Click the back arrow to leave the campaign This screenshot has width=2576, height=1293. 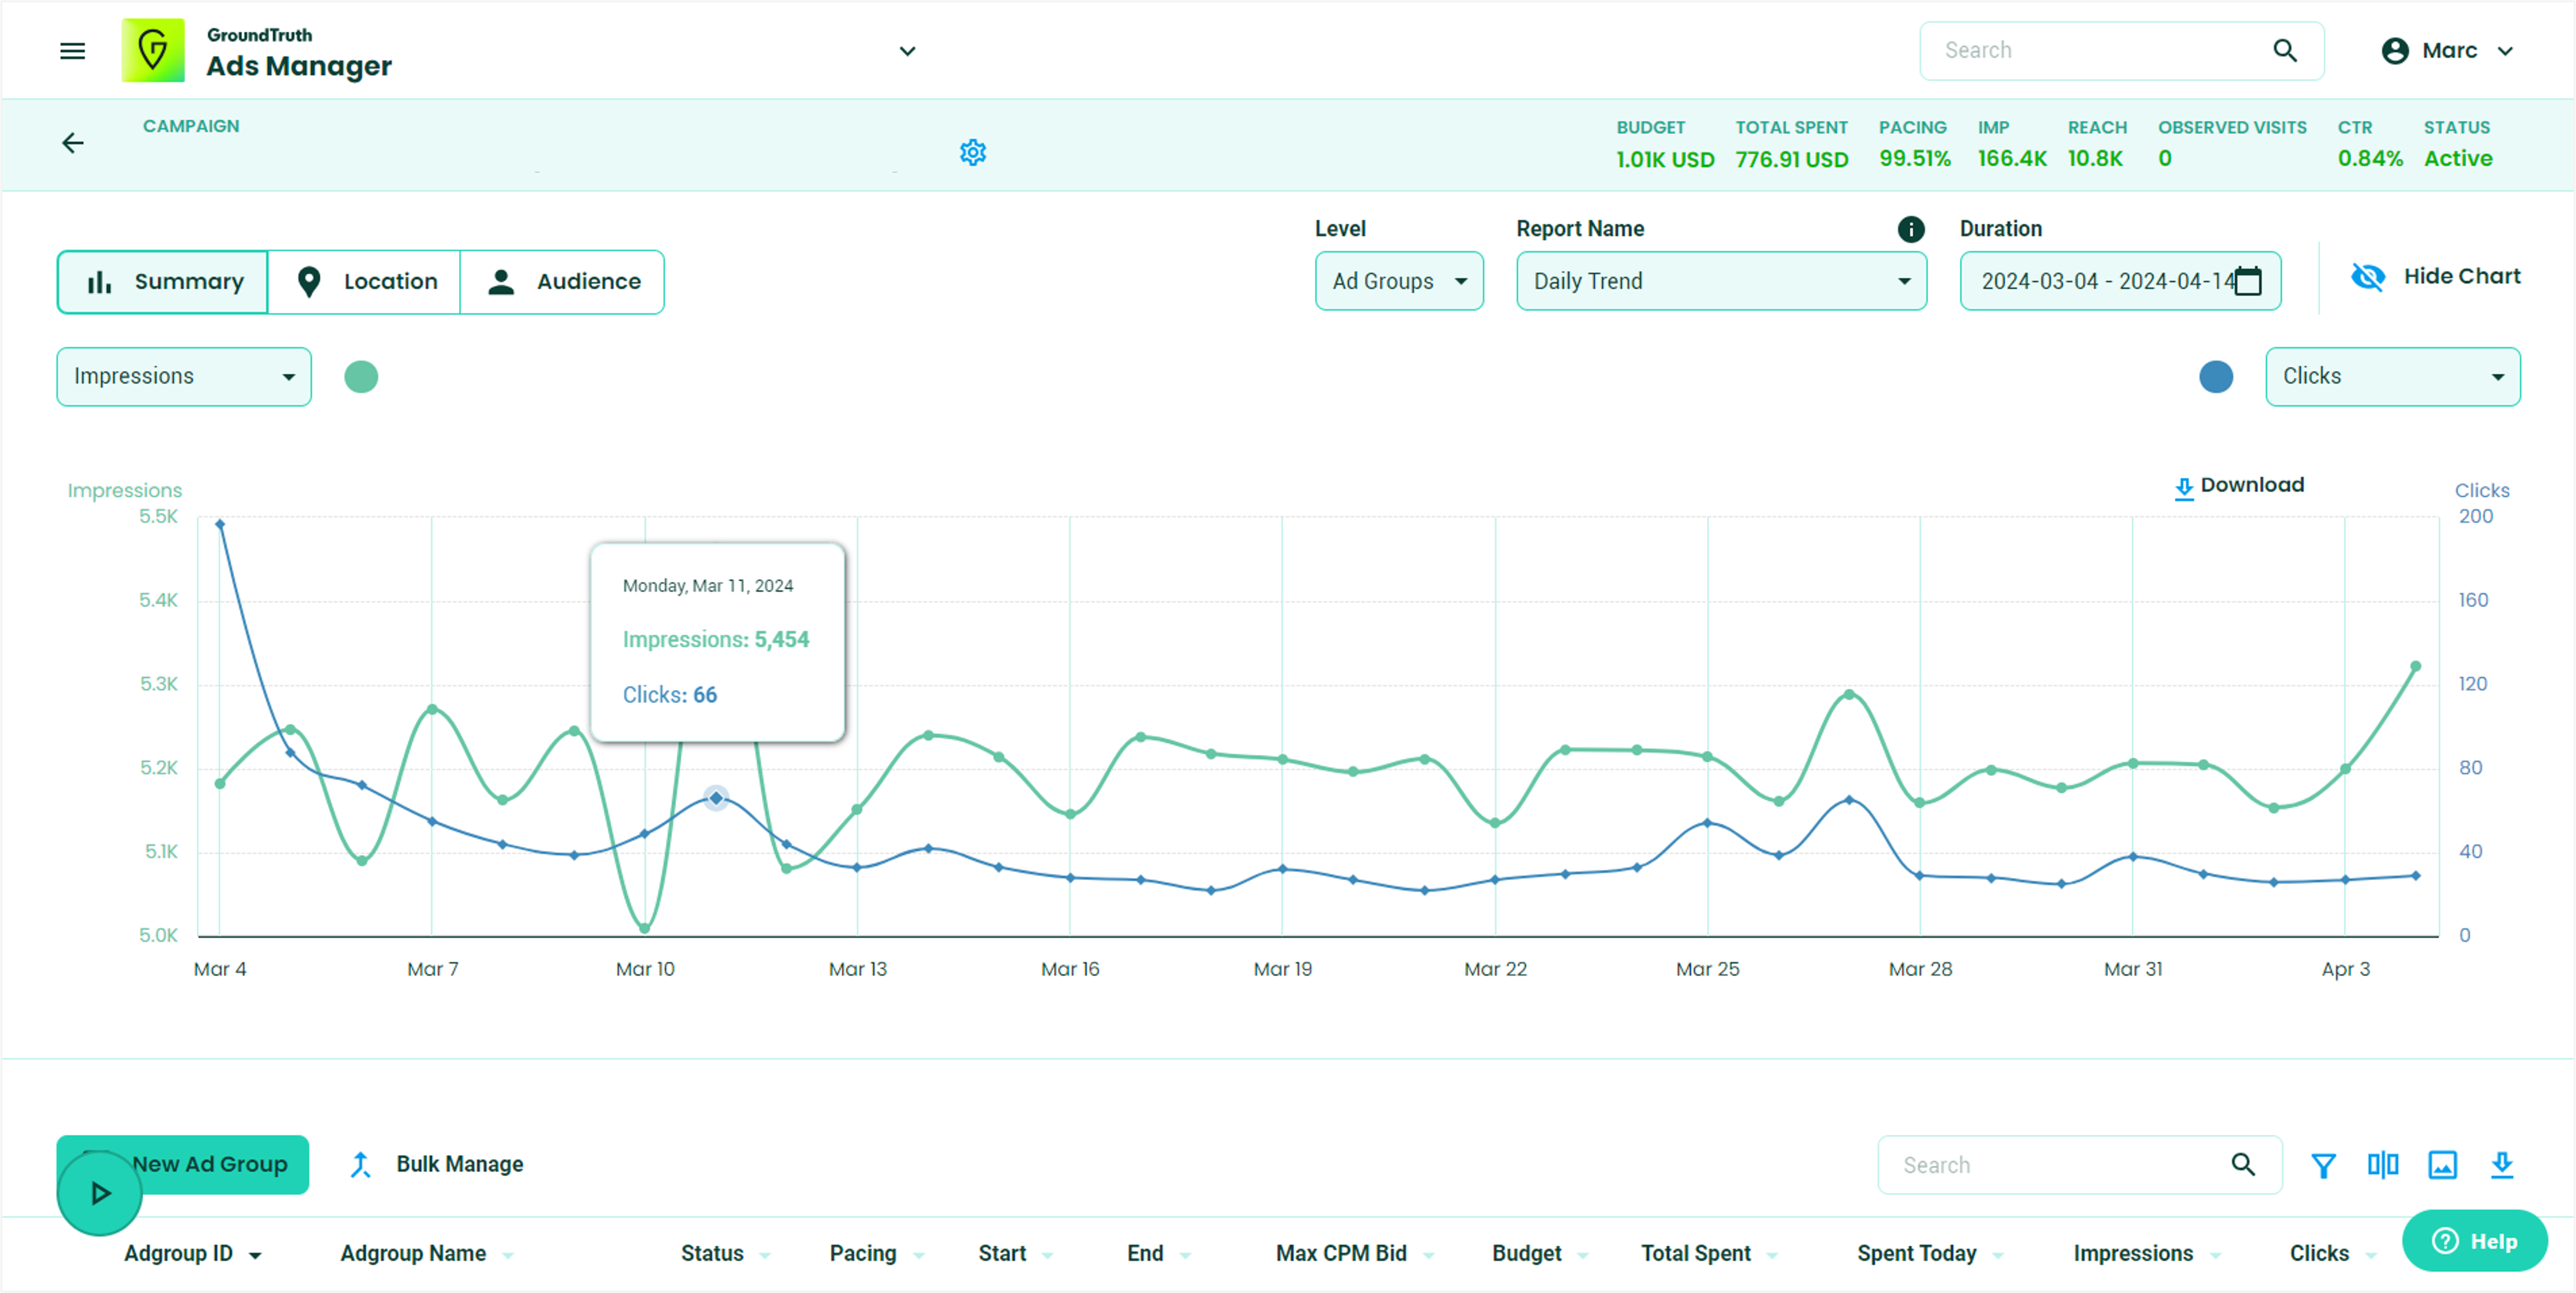click(72, 143)
